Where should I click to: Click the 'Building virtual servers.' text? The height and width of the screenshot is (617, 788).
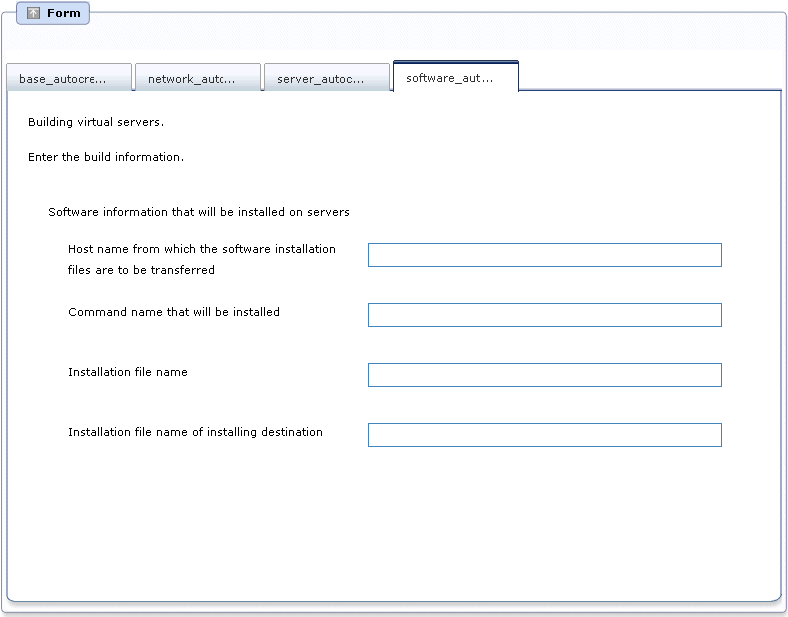coord(96,122)
